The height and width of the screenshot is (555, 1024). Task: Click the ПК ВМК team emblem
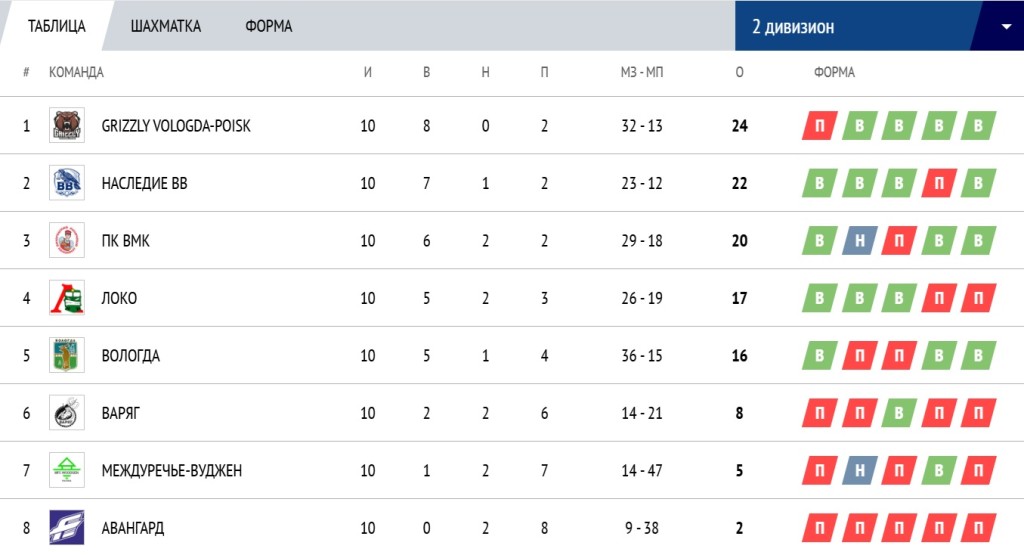pyautogui.click(x=67, y=240)
